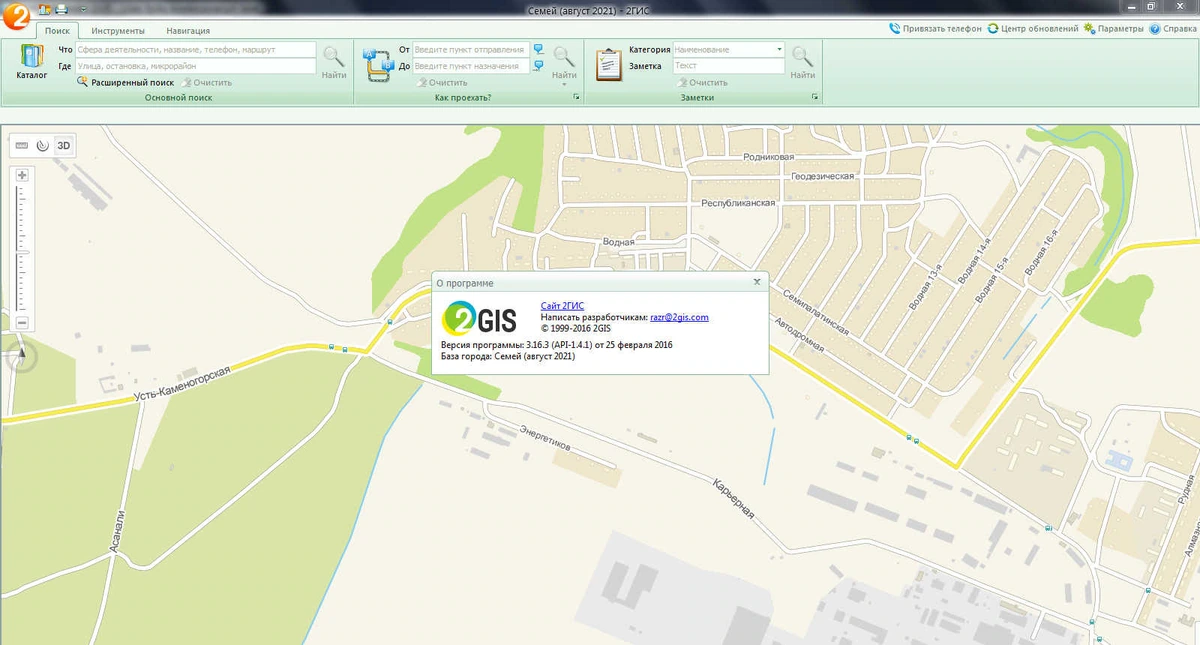Image resolution: width=1200 pixels, height=645 pixels.
Task: Click the Найти magnifier in the Заметки group
Action: point(803,62)
